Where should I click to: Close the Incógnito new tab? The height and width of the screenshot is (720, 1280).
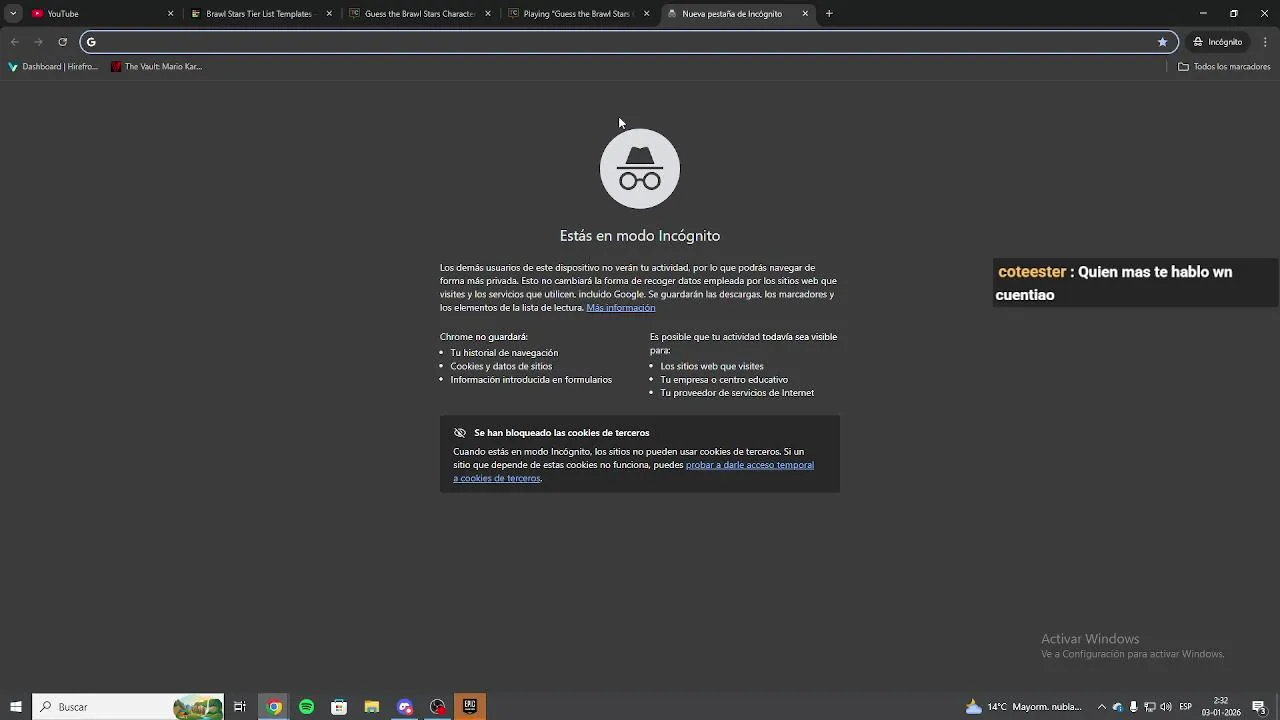click(x=805, y=14)
